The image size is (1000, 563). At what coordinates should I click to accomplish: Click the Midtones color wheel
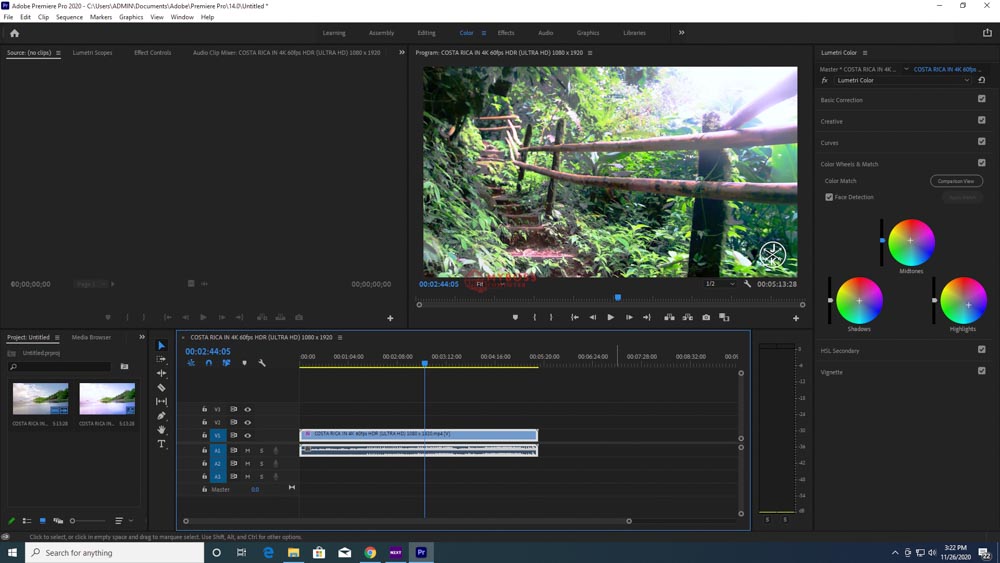coord(911,241)
